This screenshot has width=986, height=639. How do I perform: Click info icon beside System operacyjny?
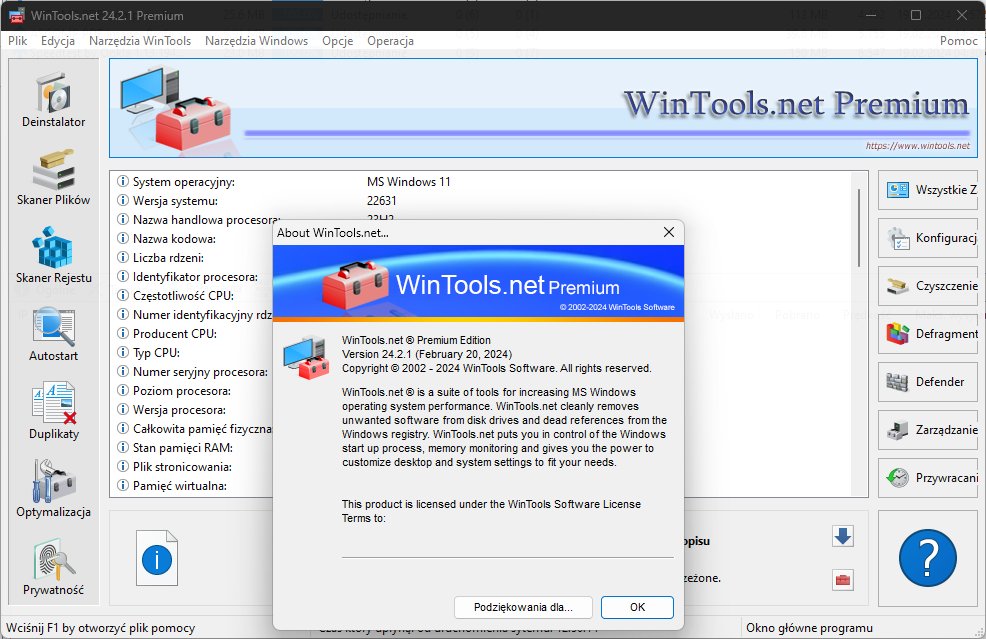(x=123, y=182)
